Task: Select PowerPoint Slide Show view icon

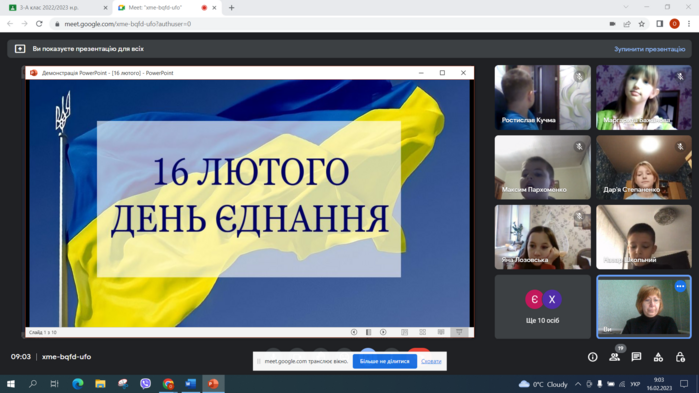Action: (459, 332)
